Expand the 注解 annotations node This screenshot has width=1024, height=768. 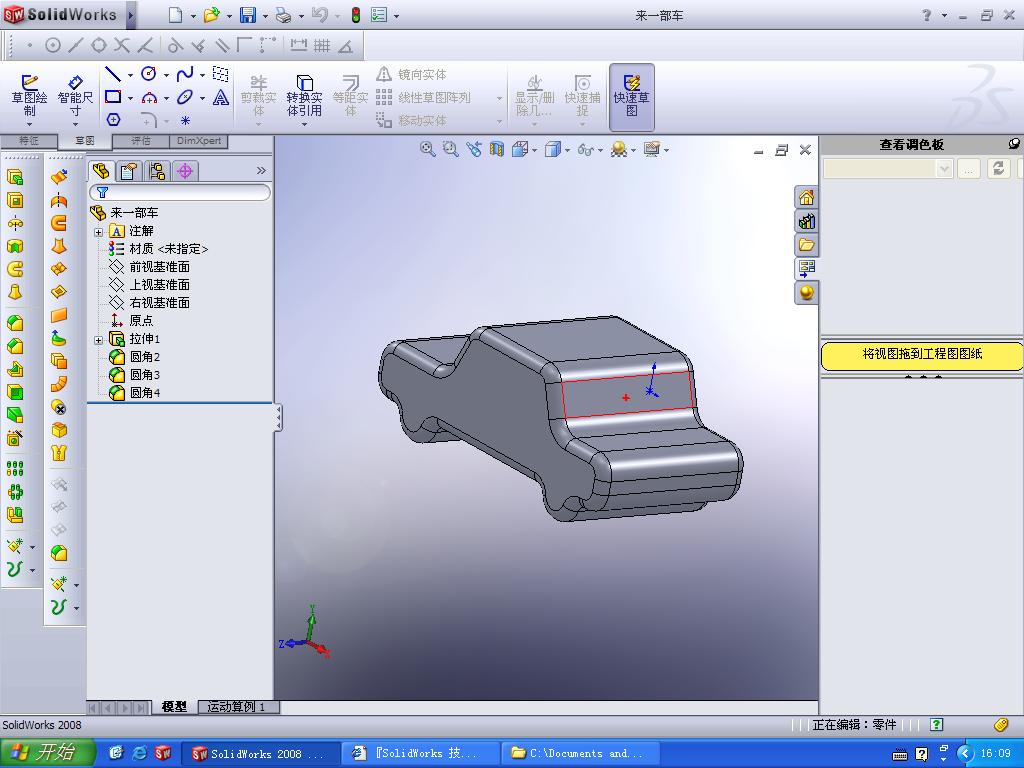click(x=99, y=232)
